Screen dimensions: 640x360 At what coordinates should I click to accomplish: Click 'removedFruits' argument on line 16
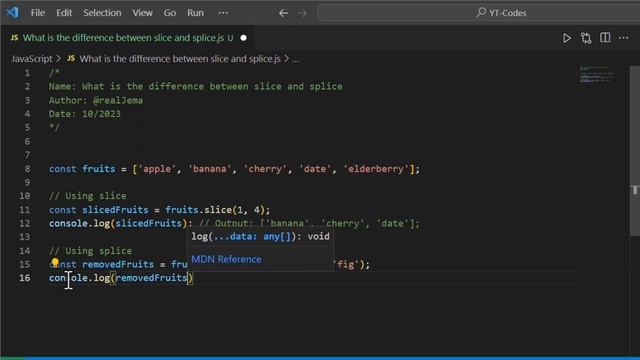pos(151,278)
